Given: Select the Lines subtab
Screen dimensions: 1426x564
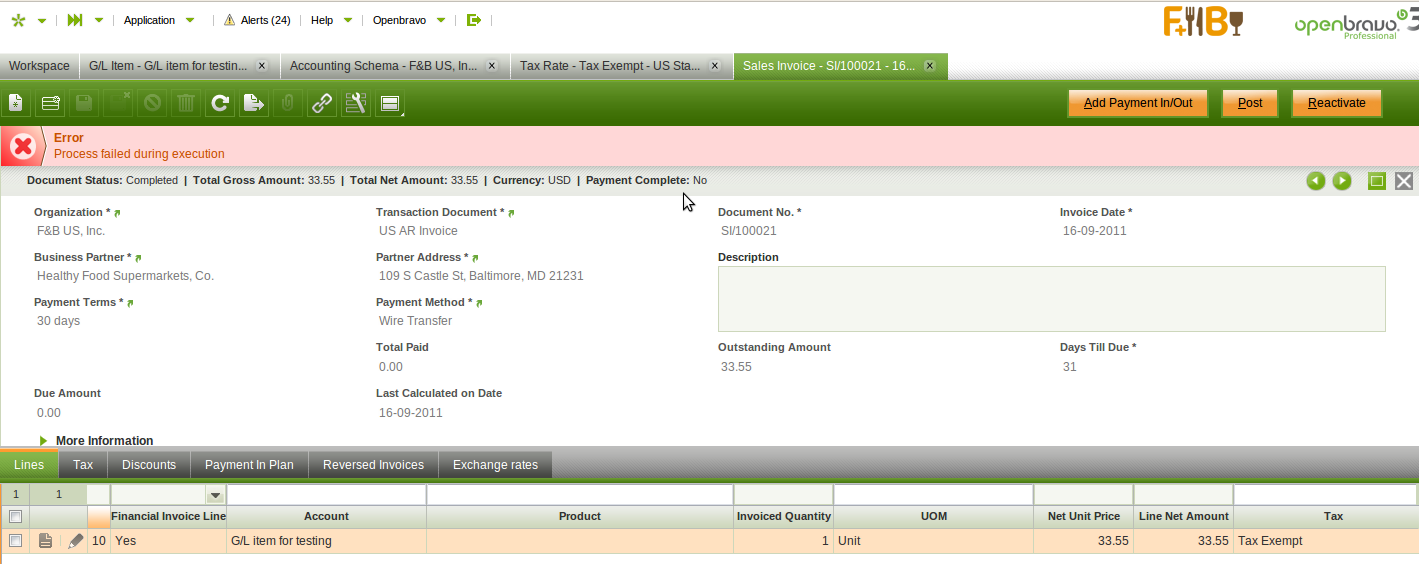Looking at the screenshot, I should [29, 465].
